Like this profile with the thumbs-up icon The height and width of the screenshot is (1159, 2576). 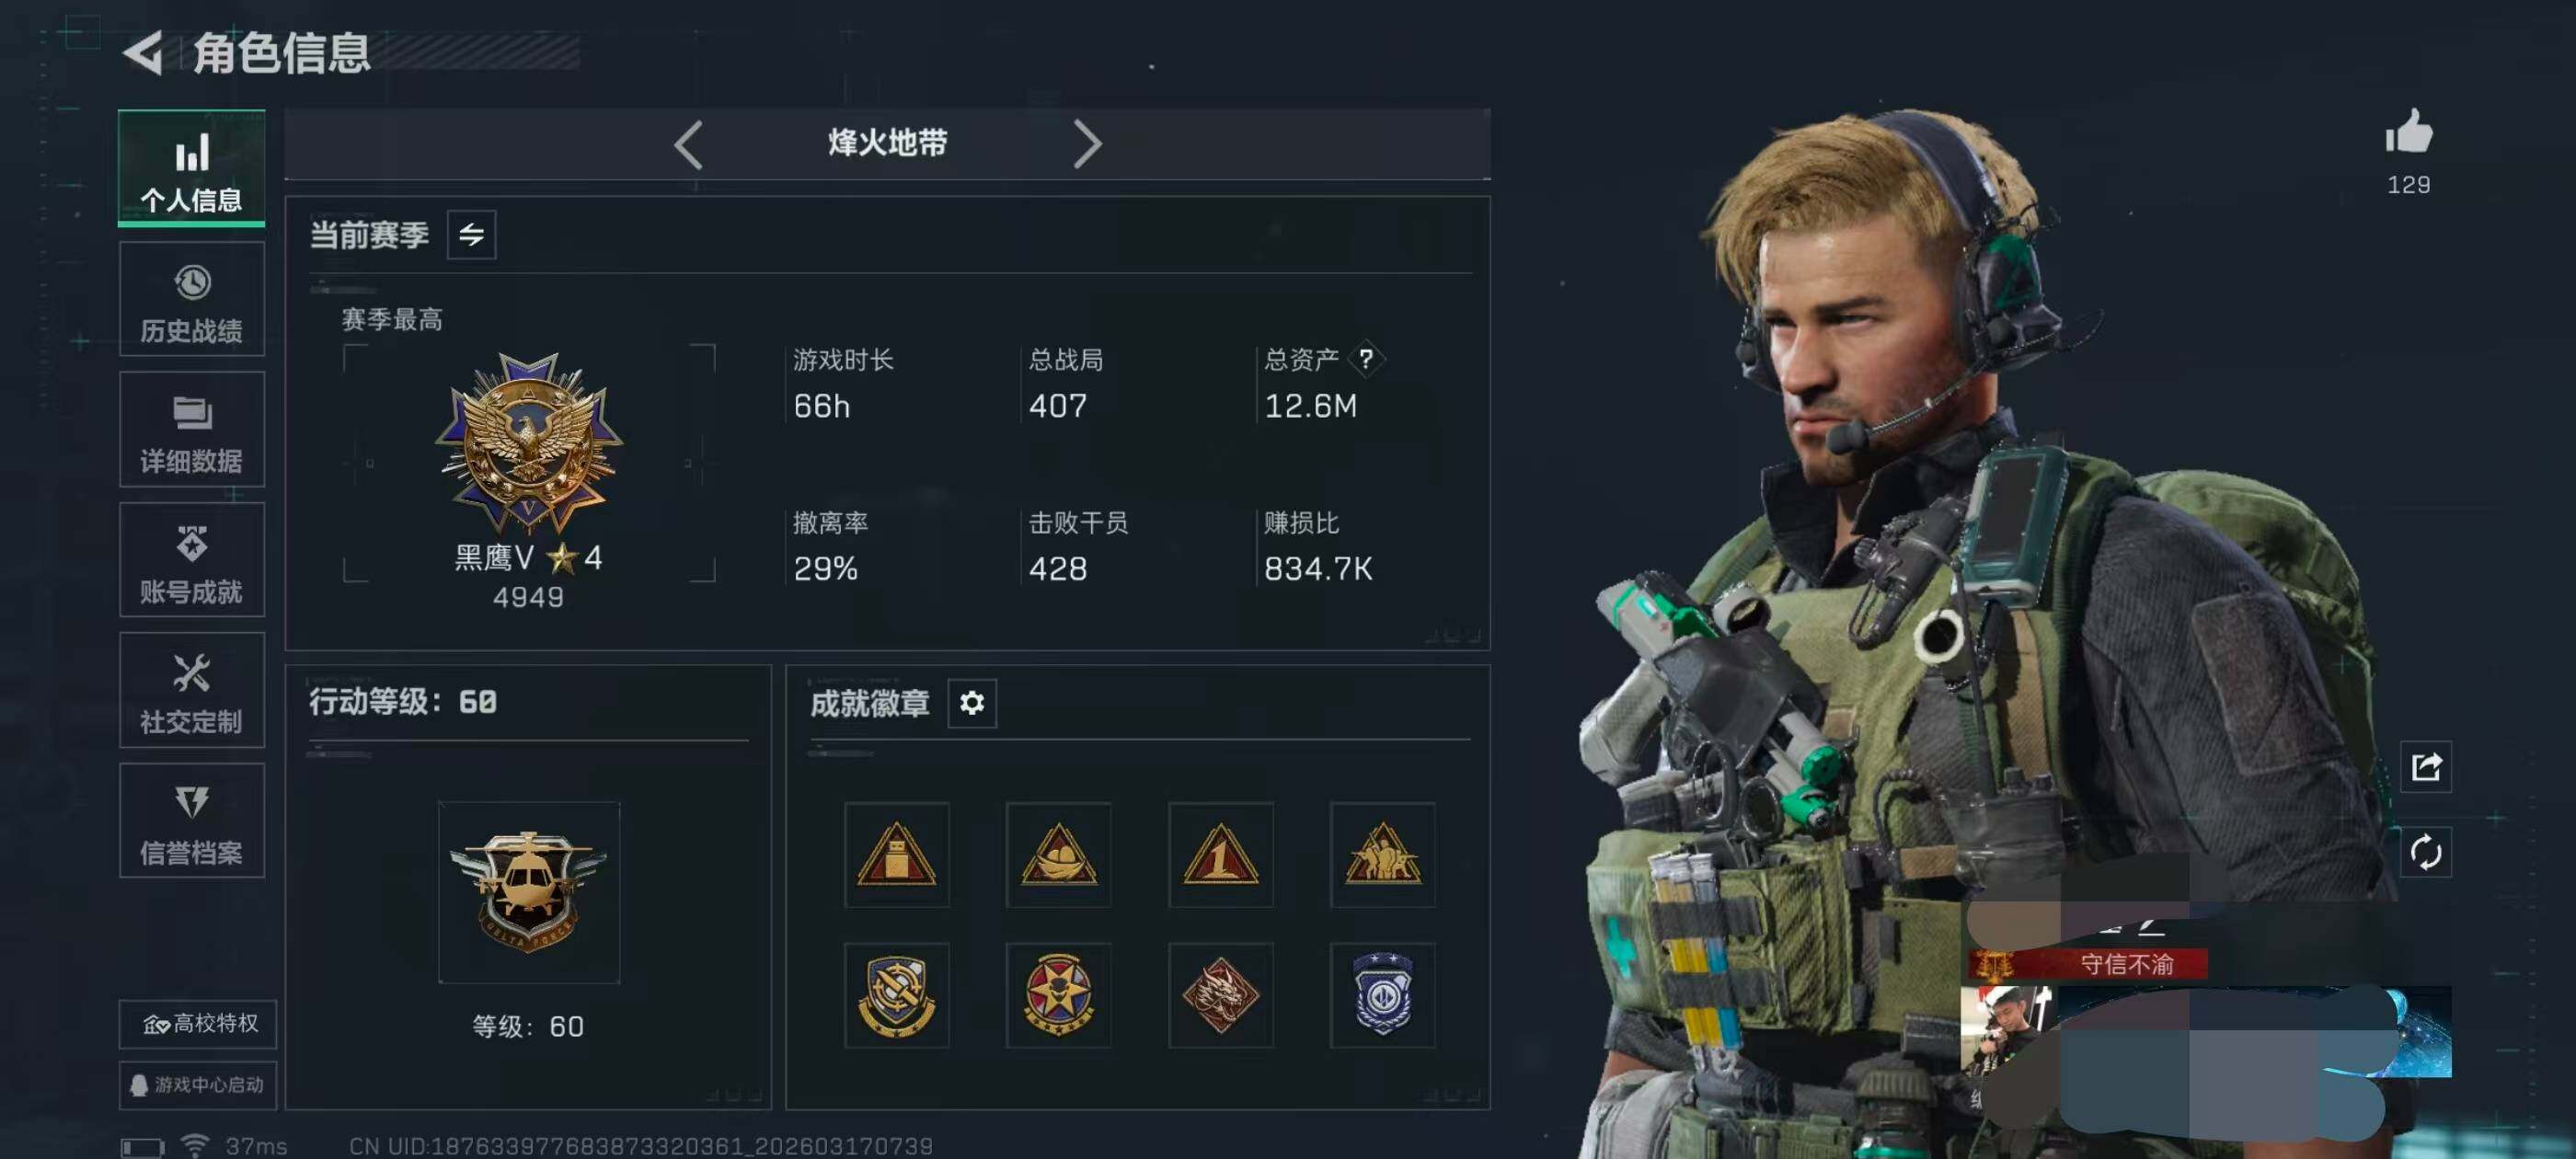(x=2408, y=132)
